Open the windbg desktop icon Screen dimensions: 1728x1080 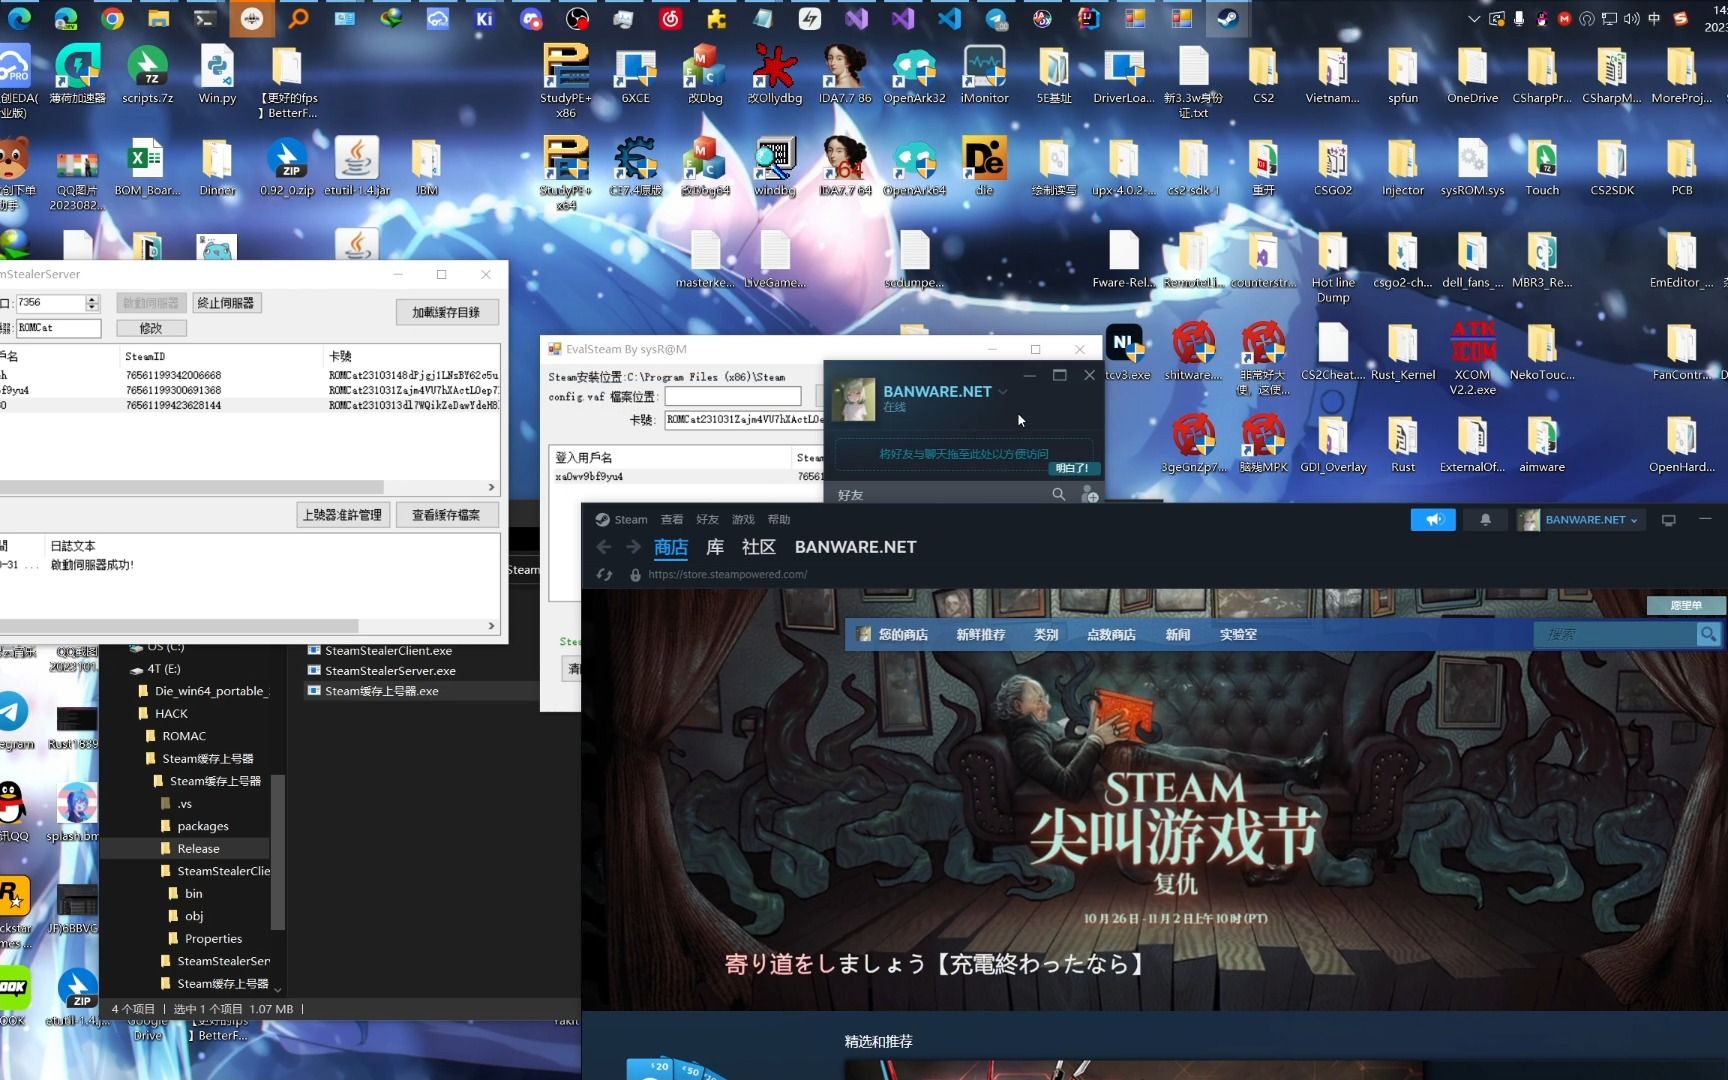[775, 166]
